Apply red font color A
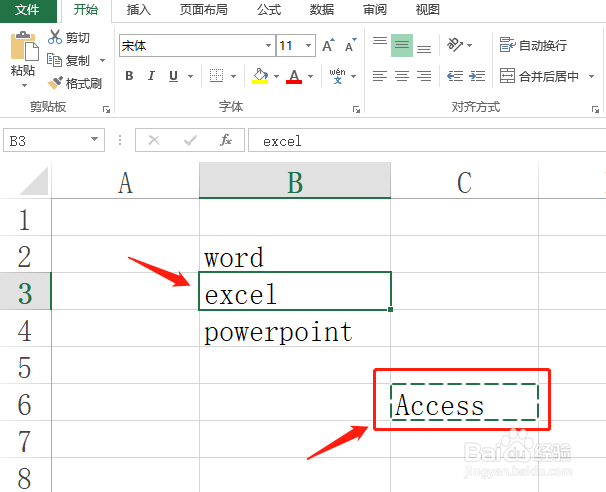 click(x=294, y=76)
